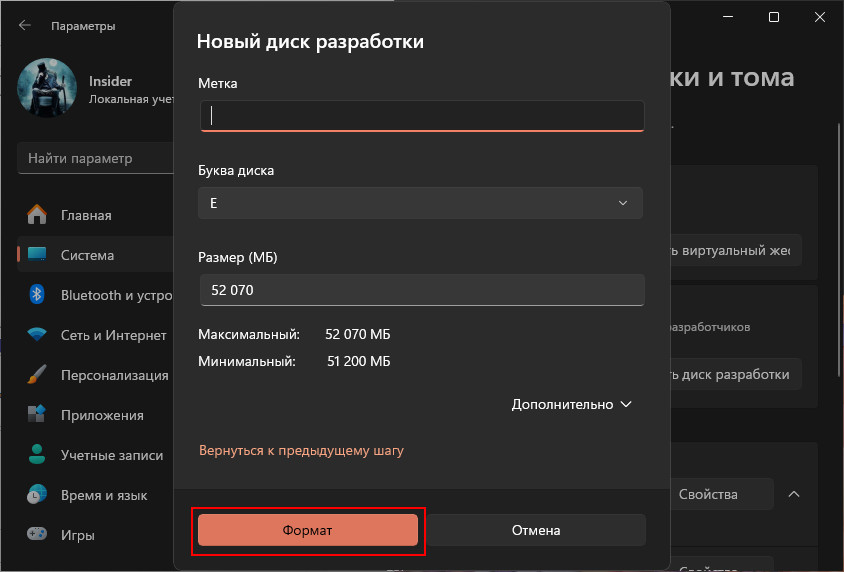Focus the Метка text field
This screenshot has width=844, height=572.
(x=422, y=115)
